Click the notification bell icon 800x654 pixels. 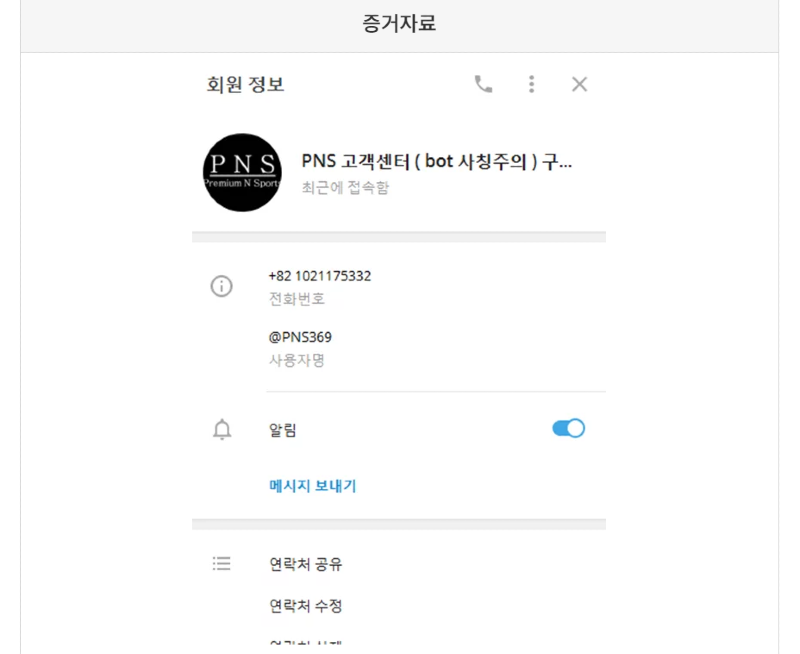click(221, 430)
